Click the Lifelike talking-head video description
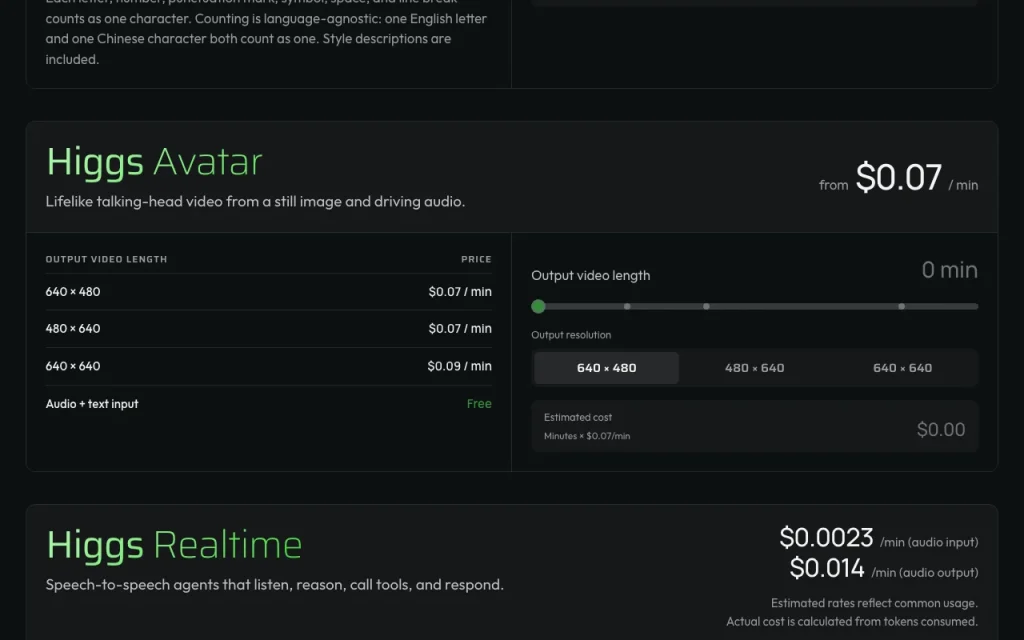Viewport: 1024px width, 640px height. click(x=255, y=201)
